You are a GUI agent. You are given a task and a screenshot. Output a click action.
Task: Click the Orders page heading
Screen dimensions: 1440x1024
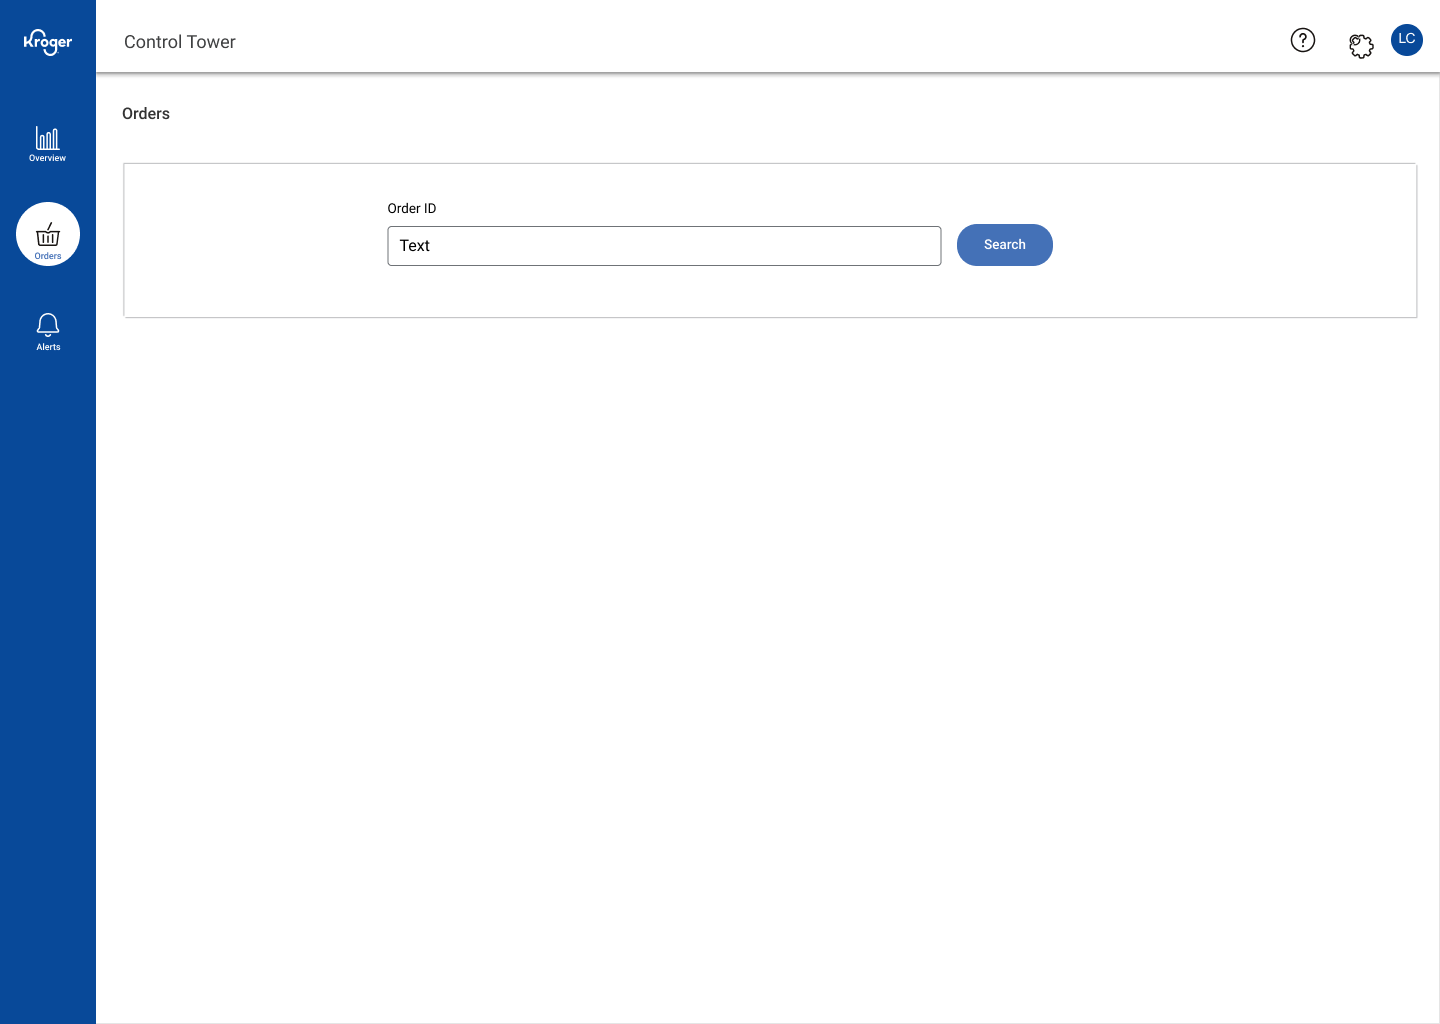pyautogui.click(x=146, y=114)
